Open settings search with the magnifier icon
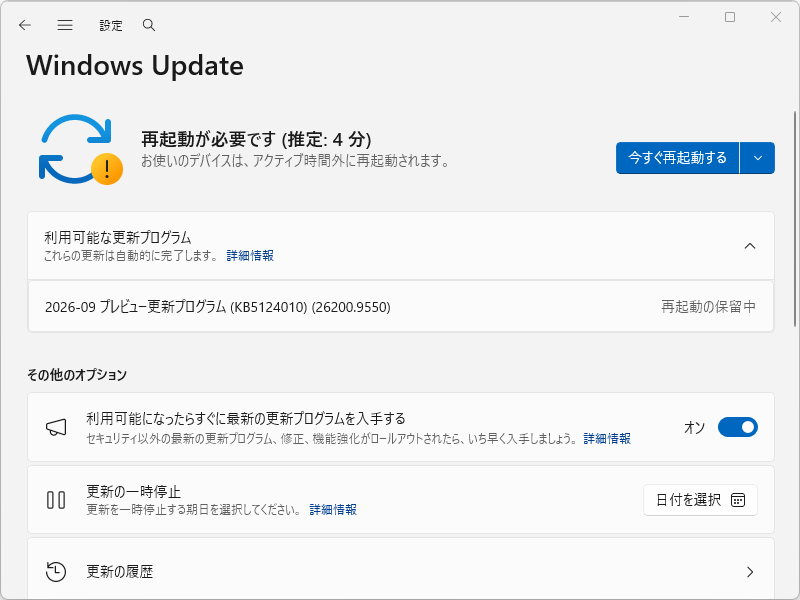The width and height of the screenshot is (800, 600). tap(148, 25)
